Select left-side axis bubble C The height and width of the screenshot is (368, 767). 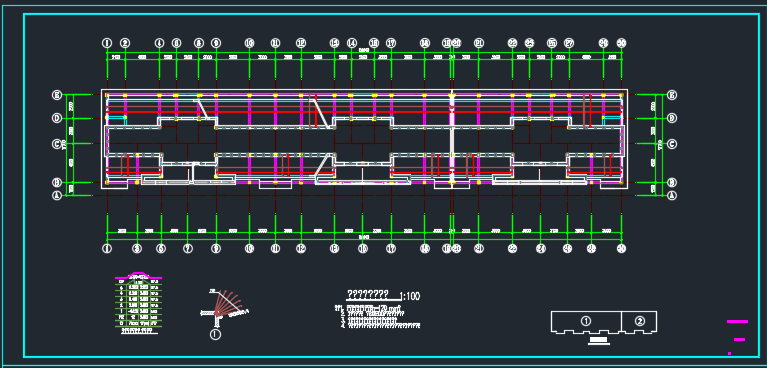pos(57,144)
